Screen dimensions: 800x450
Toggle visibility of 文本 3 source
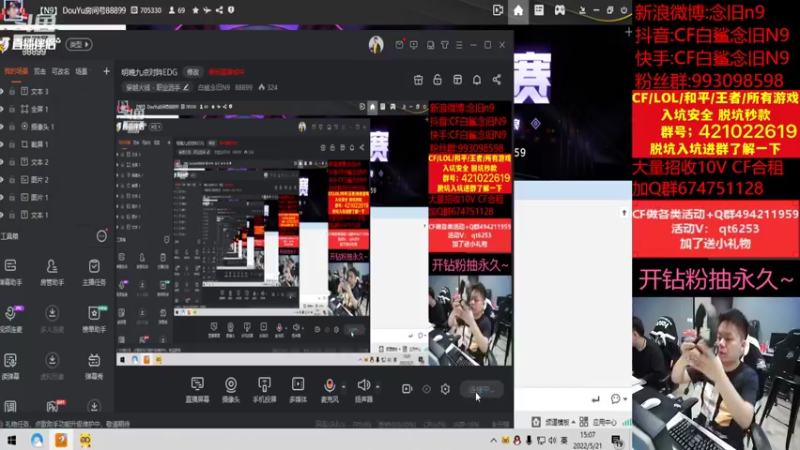(2, 91)
